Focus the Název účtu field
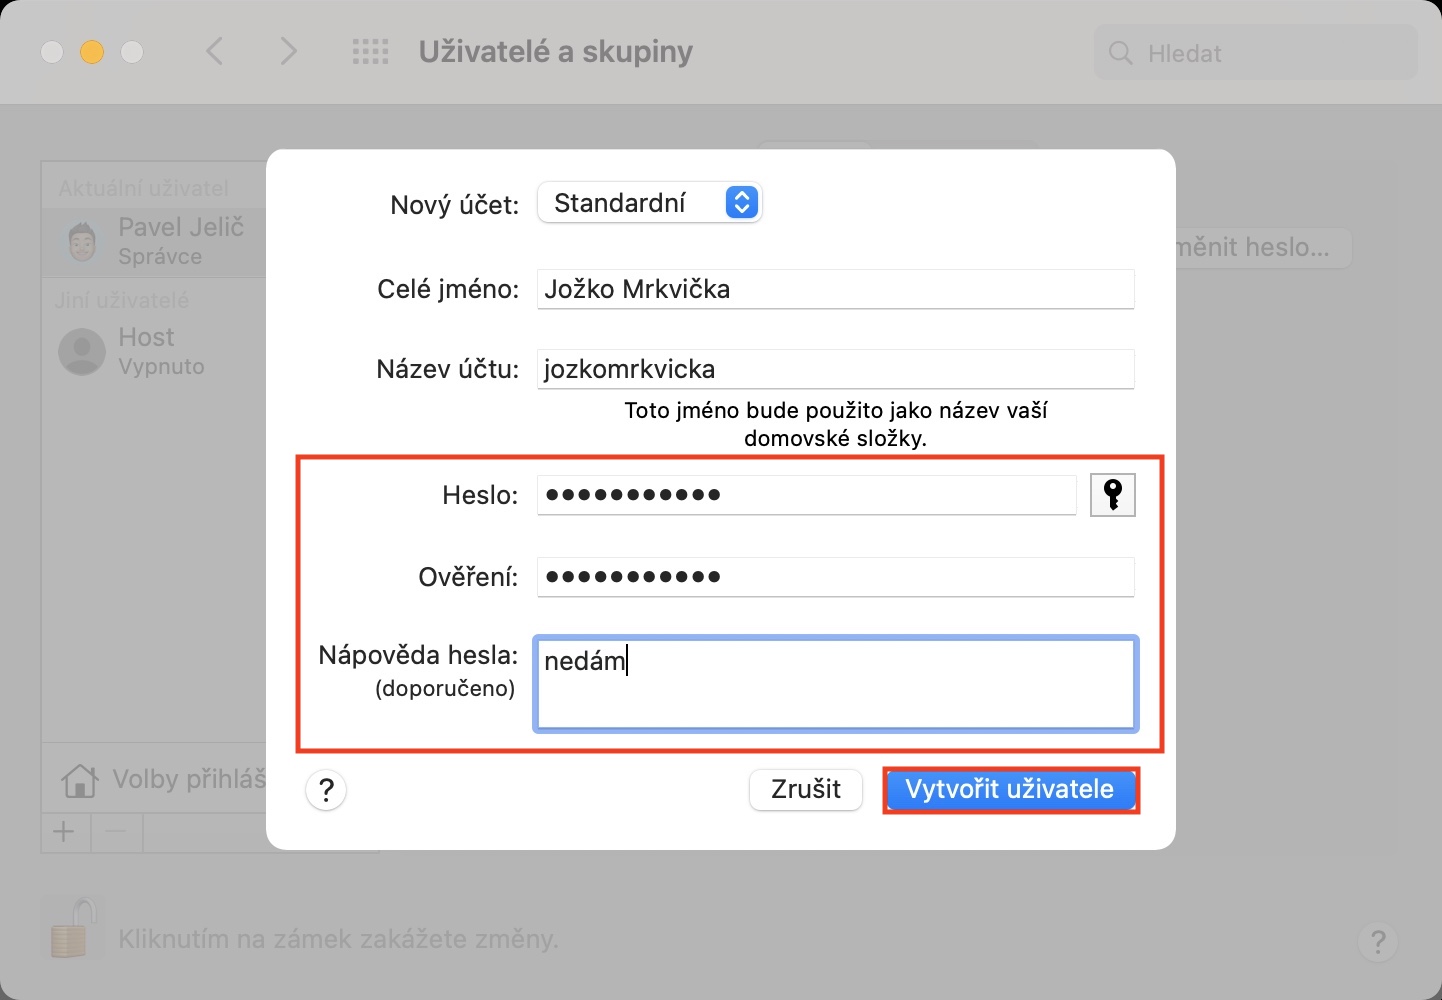This screenshot has width=1442, height=1000. click(835, 369)
